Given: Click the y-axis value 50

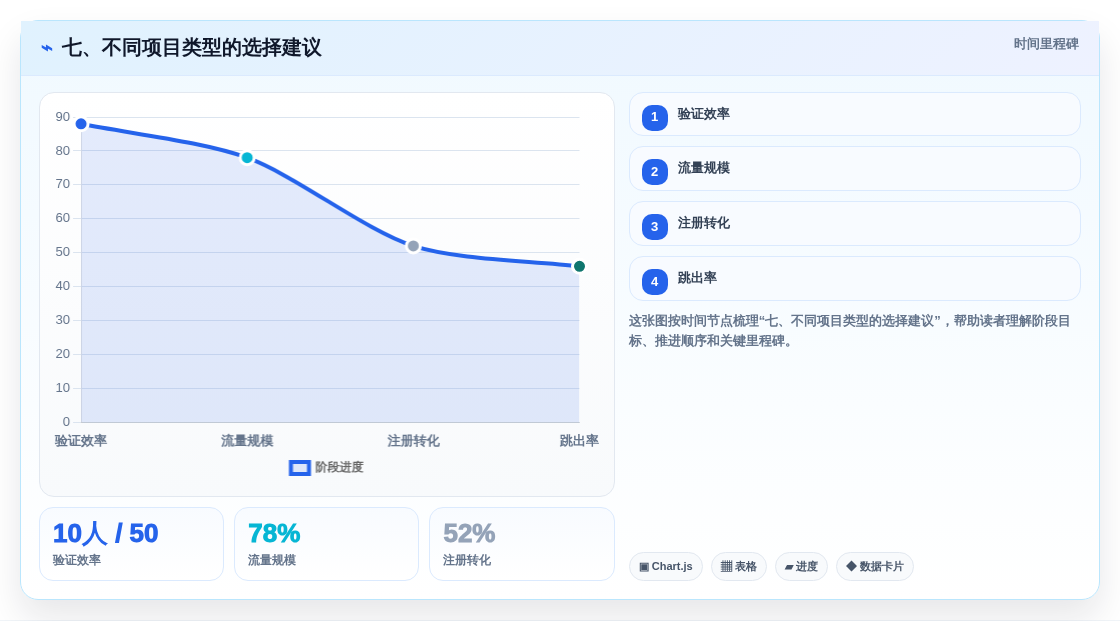Looking at the screenshot, I should coord(63,252).
